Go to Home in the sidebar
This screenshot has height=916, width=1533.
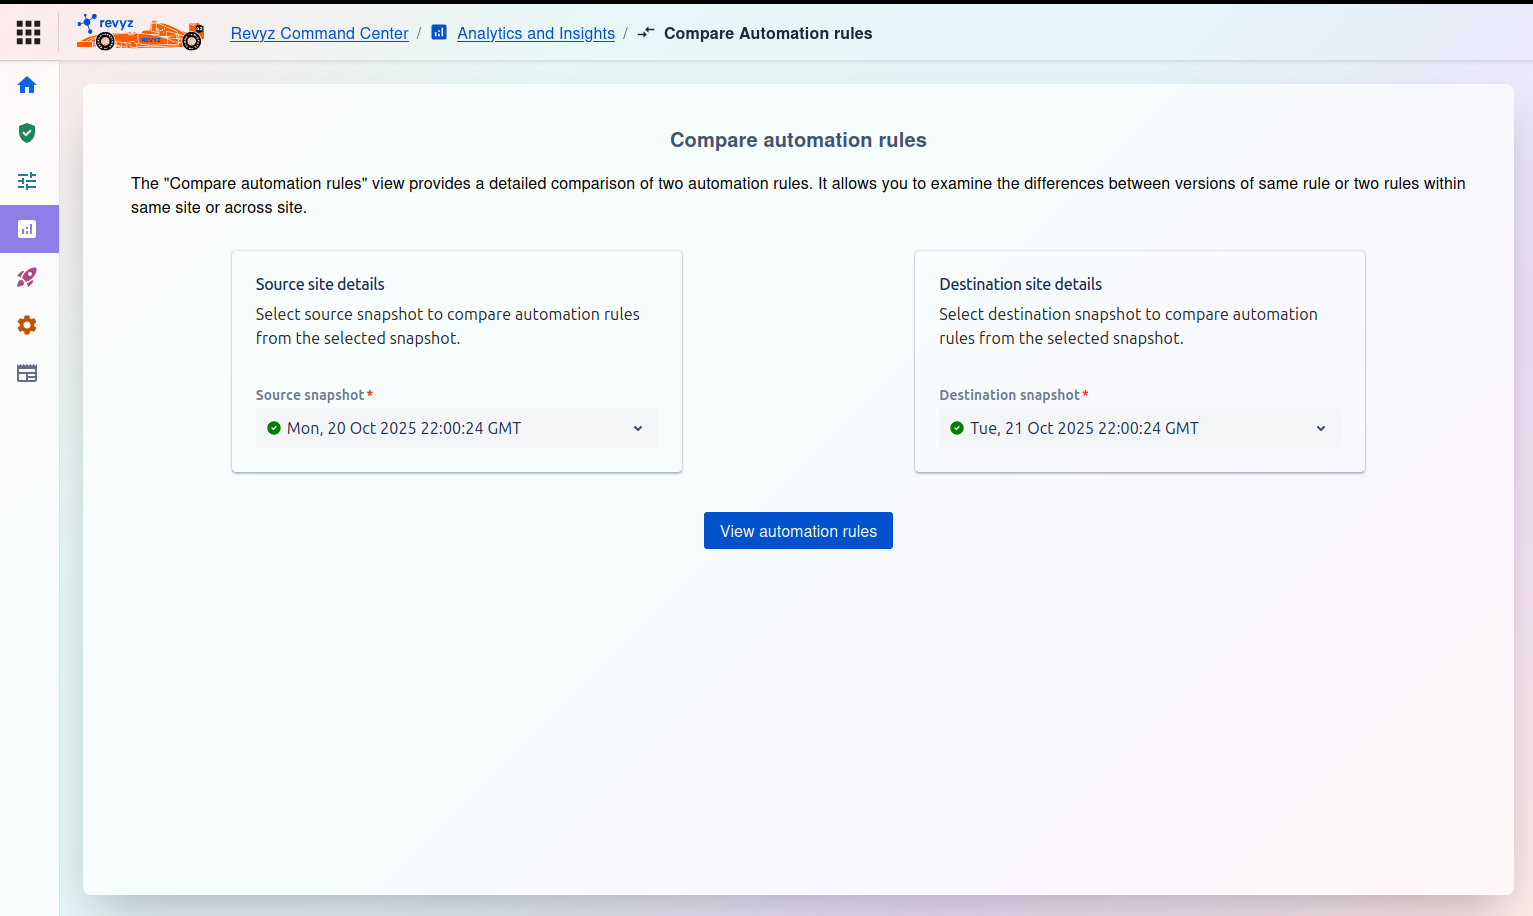tap(27, 85)
